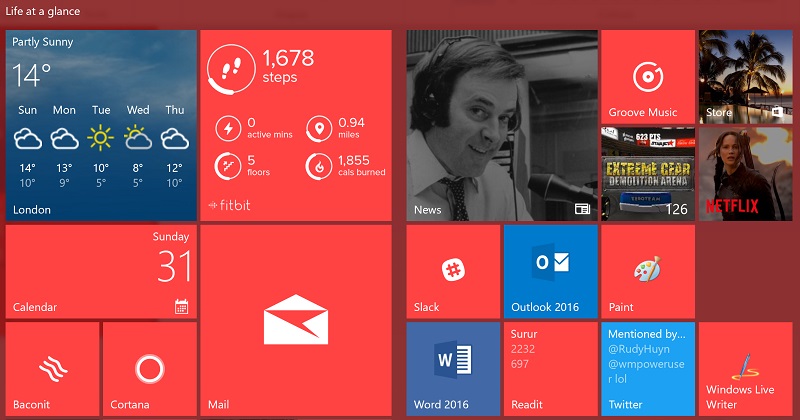
Task: Click the Partly Sunny weather heading
Action: (43, 42)
